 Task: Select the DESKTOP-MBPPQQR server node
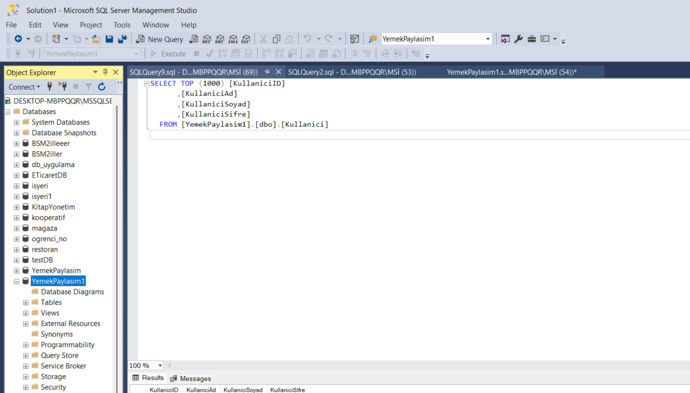62,101
